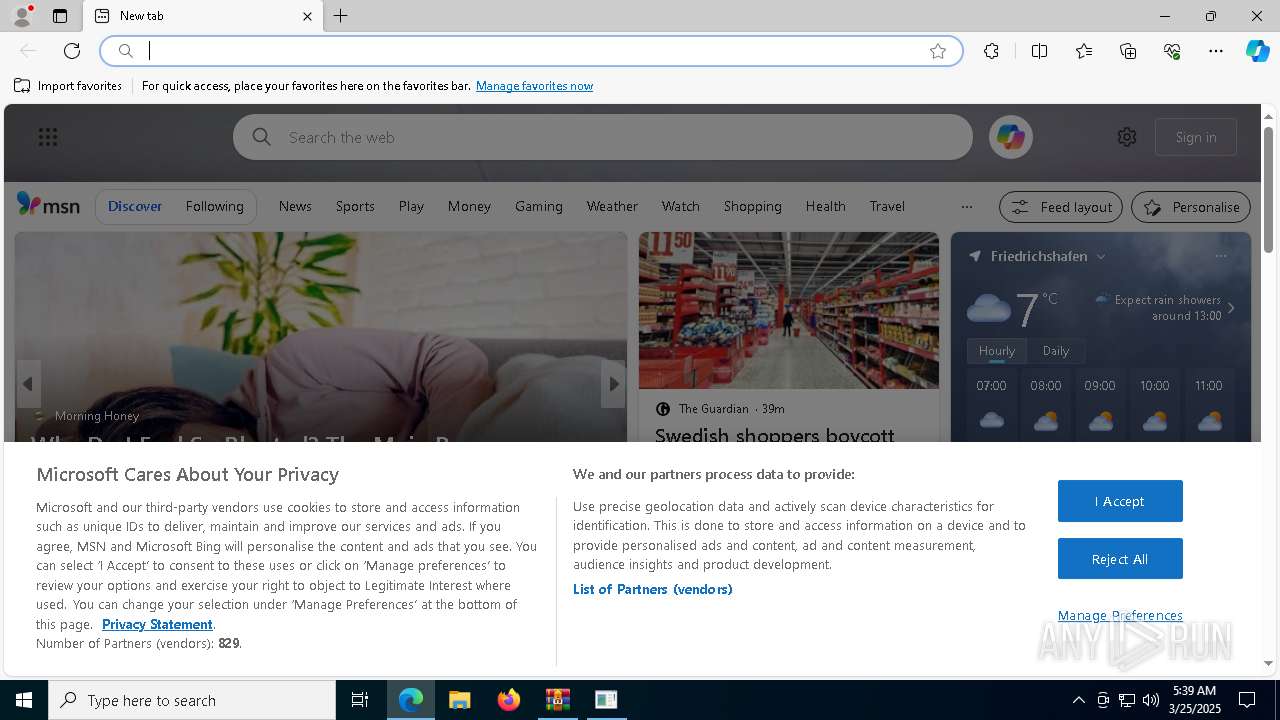Select the Following tab
The width and height of the screenshot is (1280, 720).
click(214, 206)
